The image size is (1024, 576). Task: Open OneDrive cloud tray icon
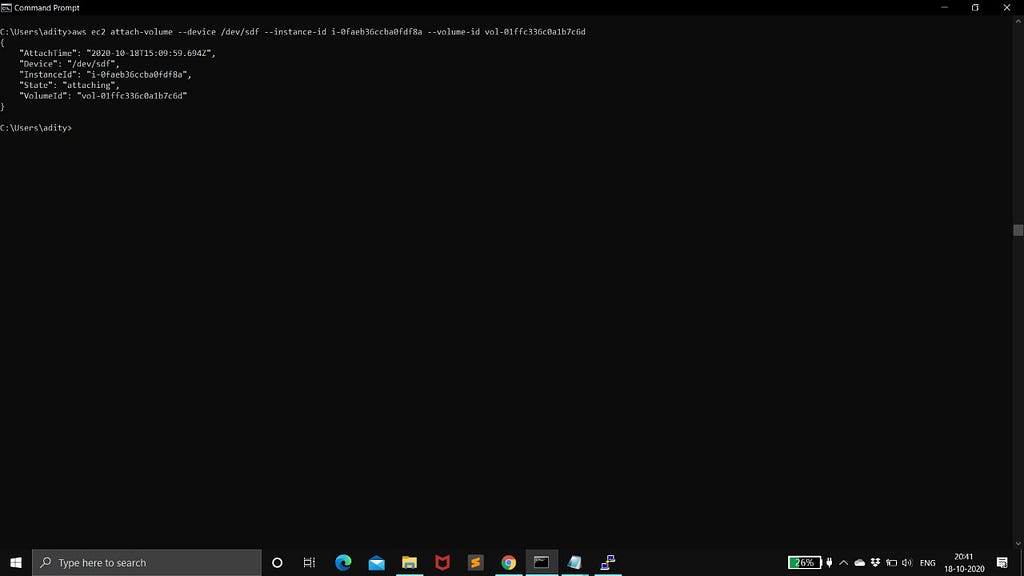[x=859, y=562]
